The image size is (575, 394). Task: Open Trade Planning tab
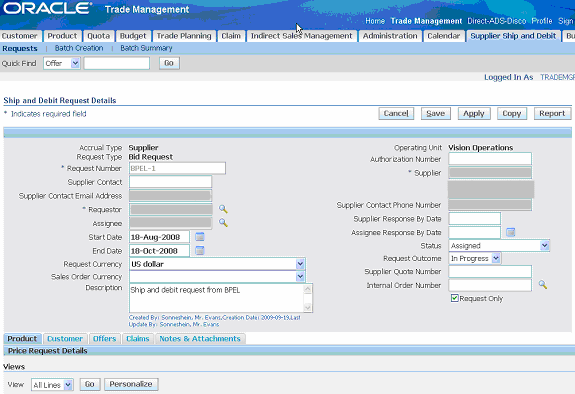click(x=184, y=36)
